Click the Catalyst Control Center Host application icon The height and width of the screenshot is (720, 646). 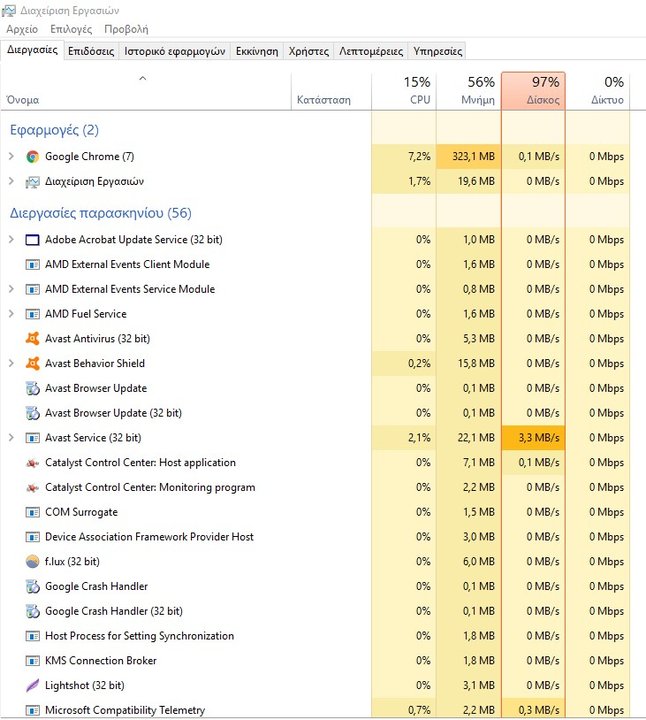tap(32, 463)
